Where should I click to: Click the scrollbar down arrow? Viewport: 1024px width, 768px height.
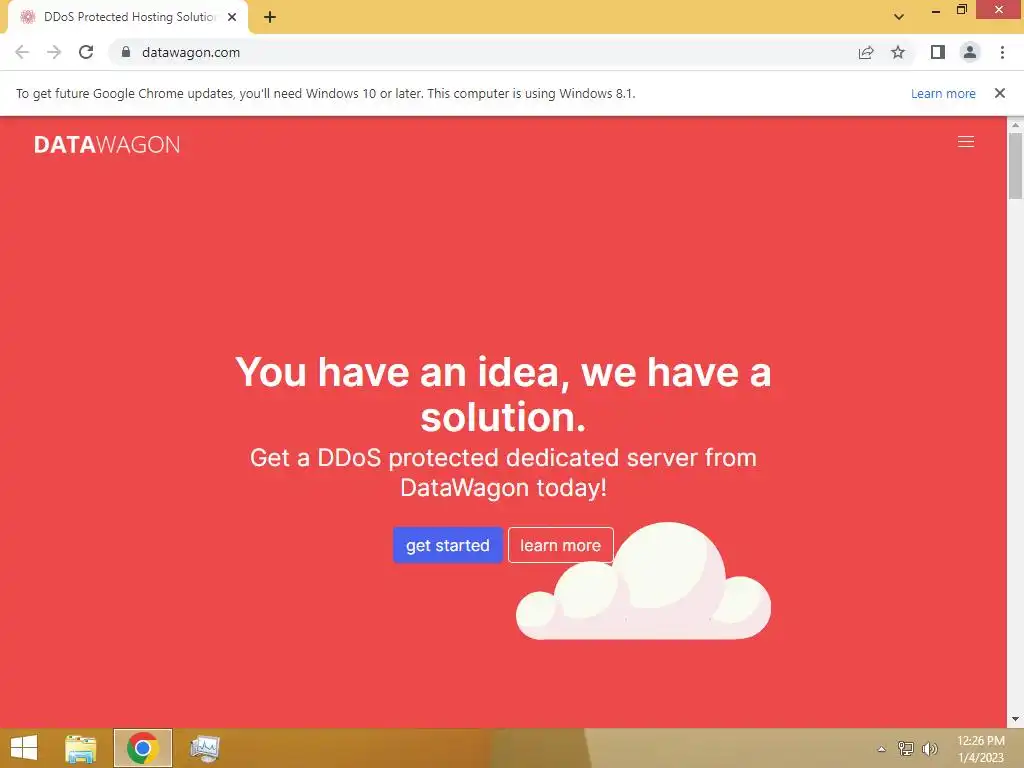coord(1015,720)
